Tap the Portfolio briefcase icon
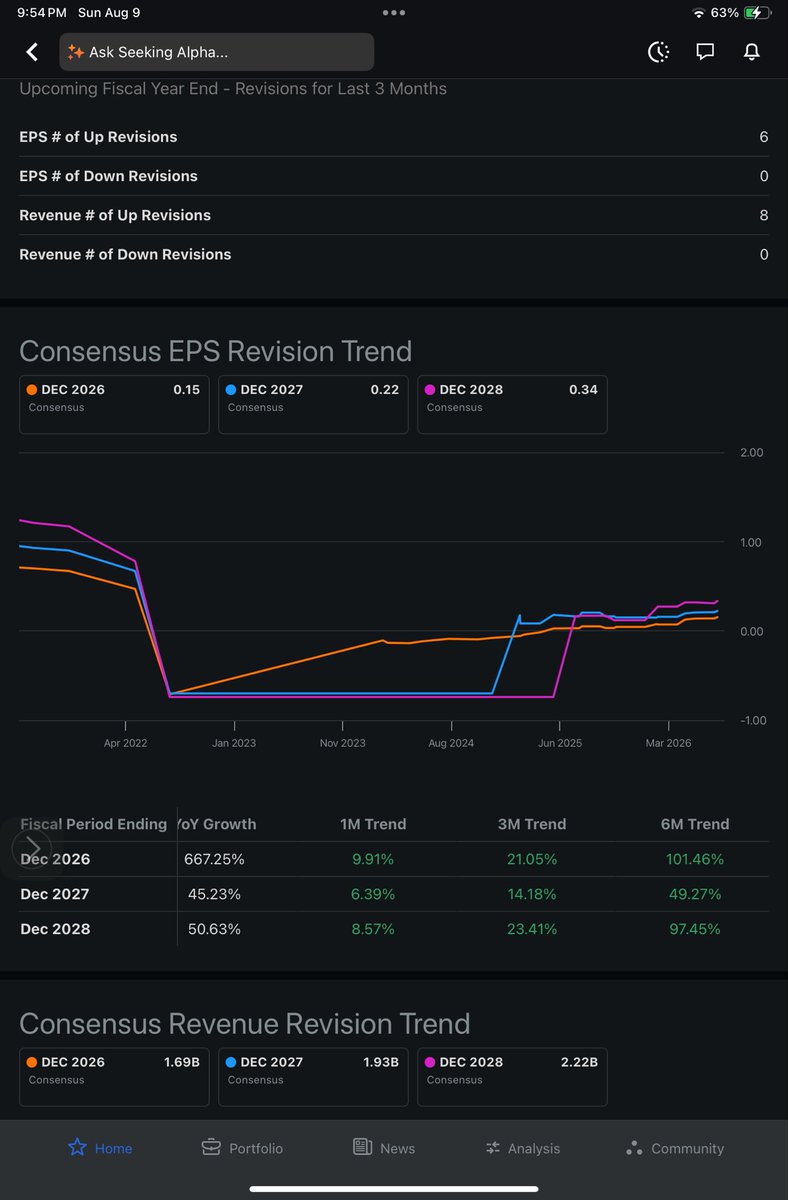 [211, 1147]
